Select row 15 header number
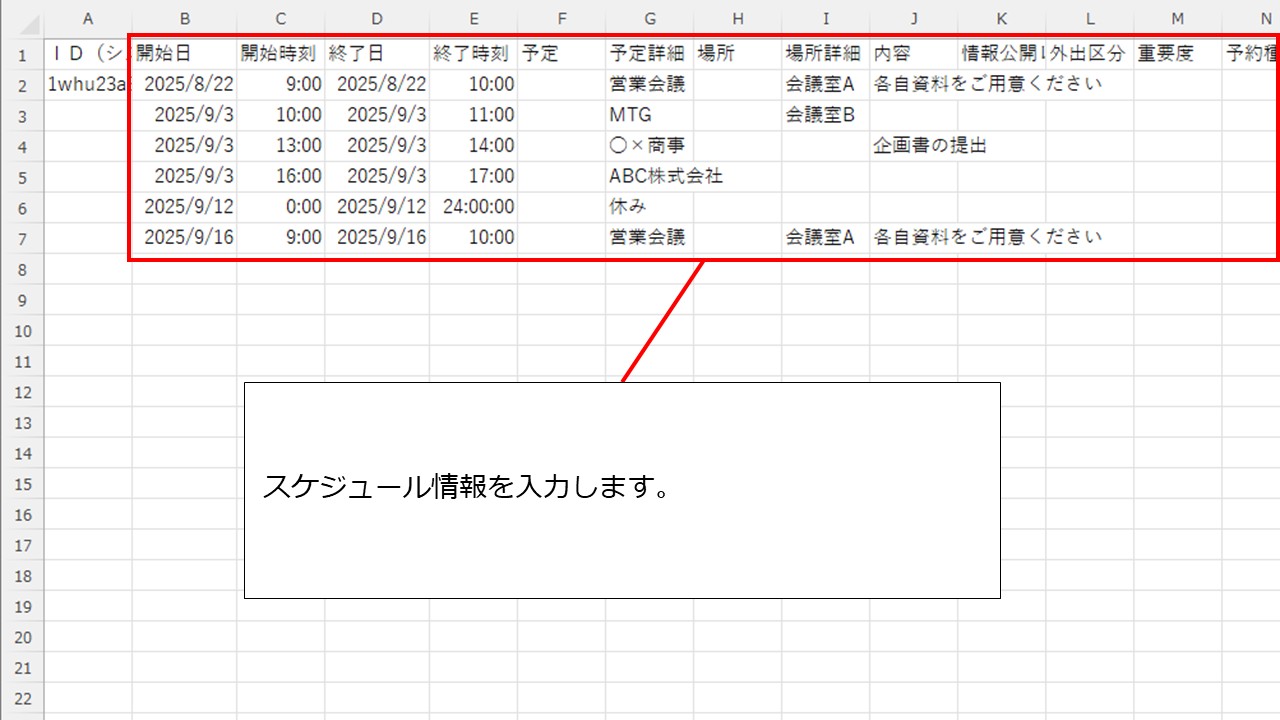Screen dimensions: 1280x720 tap(22, 484)
